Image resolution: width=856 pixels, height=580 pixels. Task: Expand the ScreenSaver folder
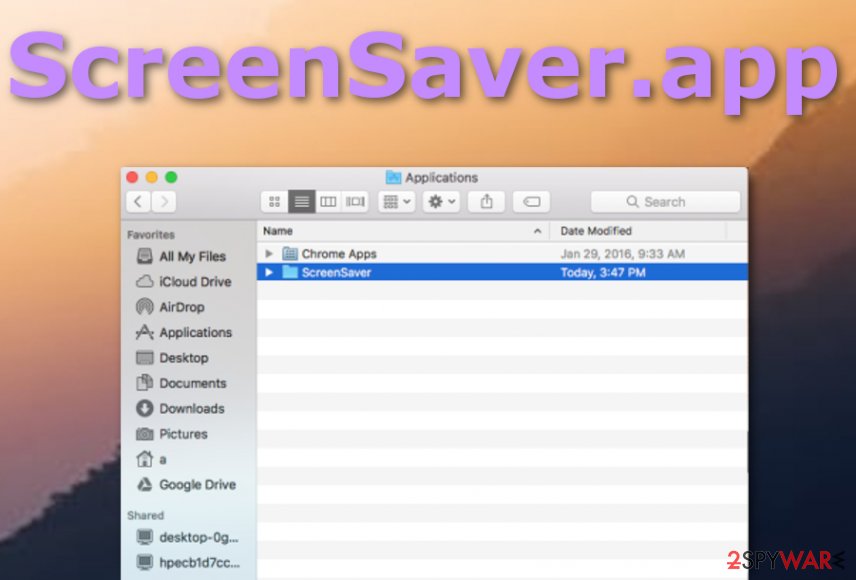267,272
